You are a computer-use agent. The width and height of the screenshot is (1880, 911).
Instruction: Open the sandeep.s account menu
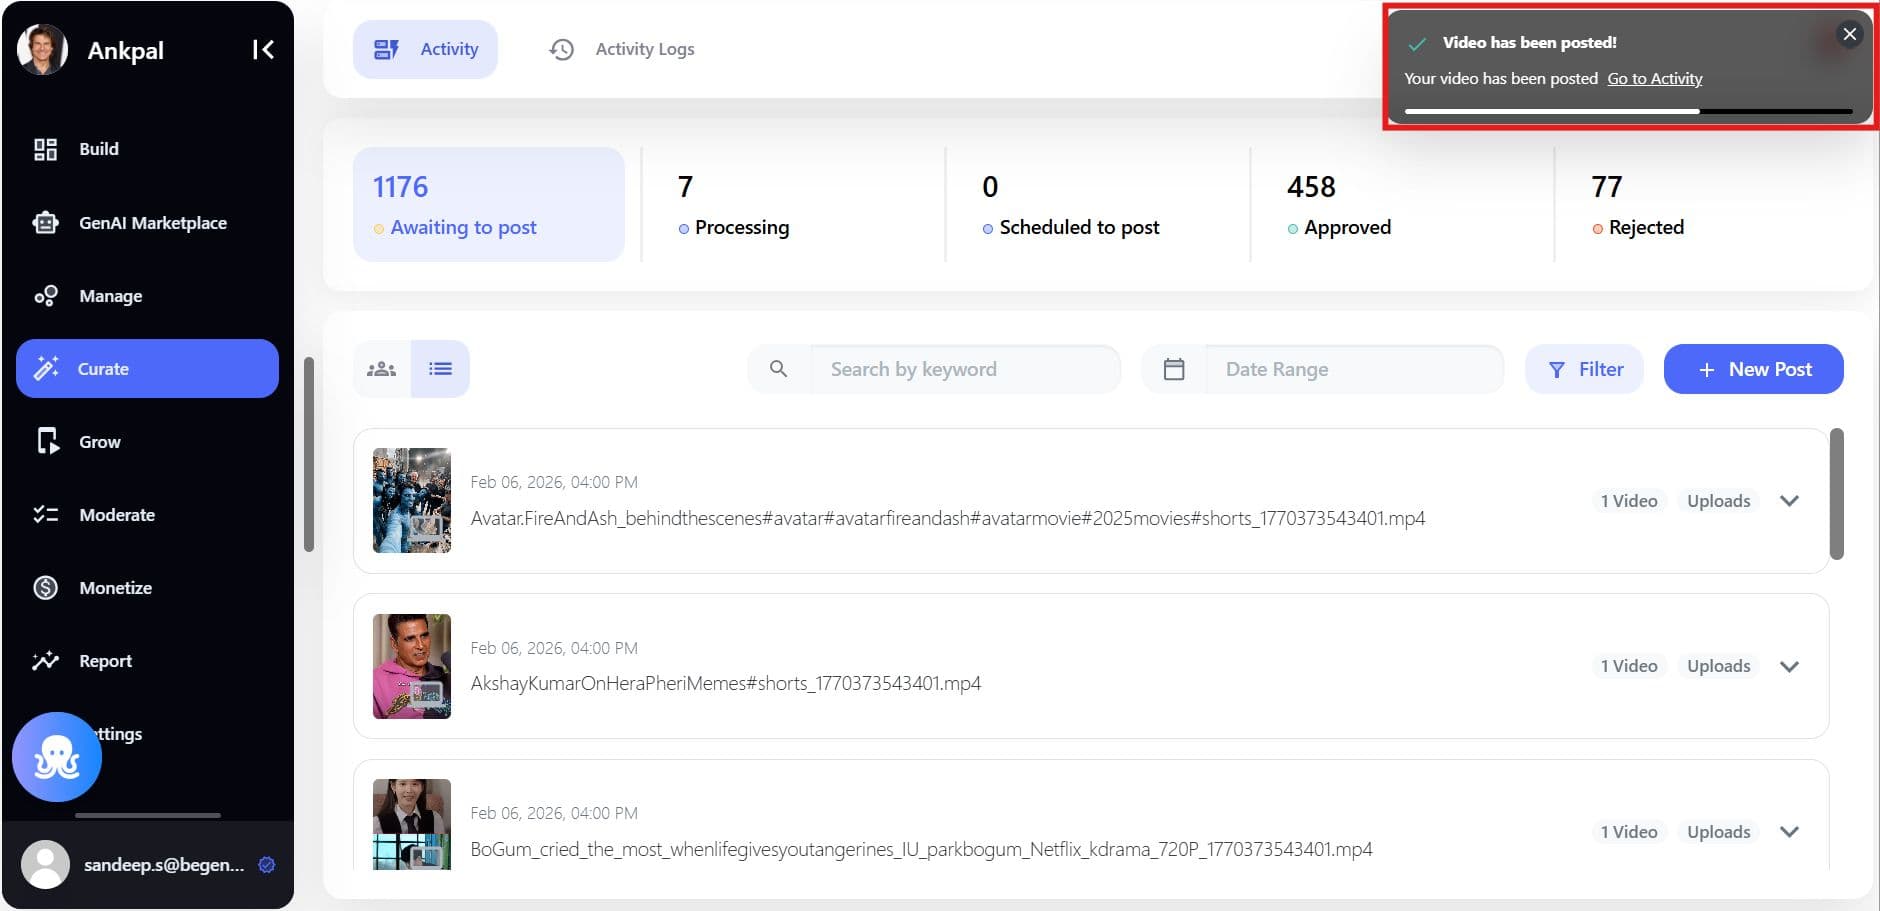click(147, 865)
